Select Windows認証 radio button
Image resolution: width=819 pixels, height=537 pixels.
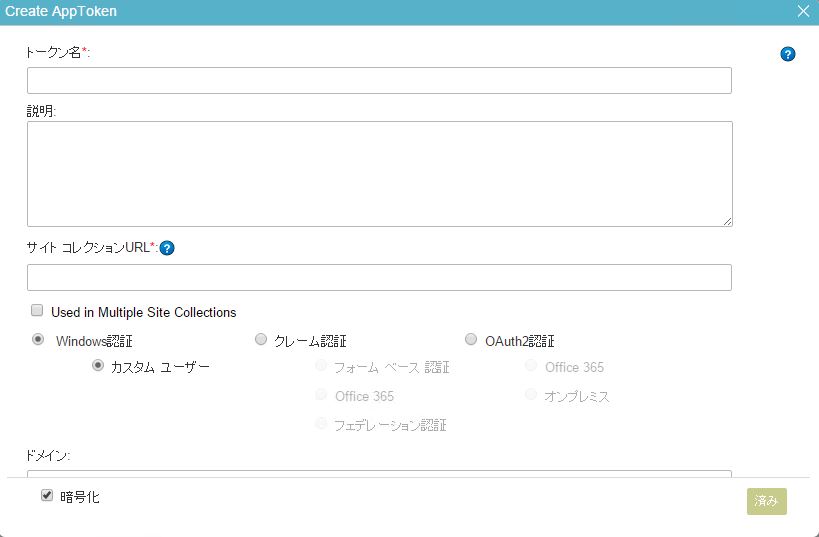pyautogui.click(x=38, y=339)
